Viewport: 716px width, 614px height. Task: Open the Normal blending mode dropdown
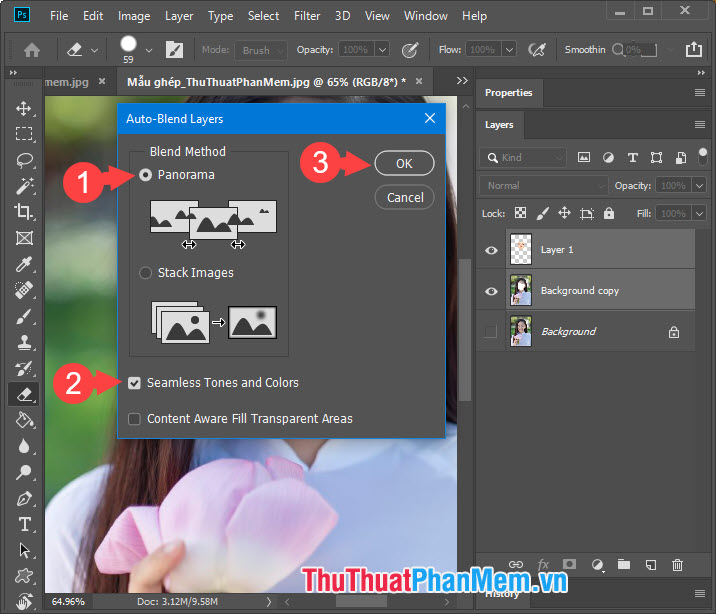pyautogui.click(x=543, y=186)
